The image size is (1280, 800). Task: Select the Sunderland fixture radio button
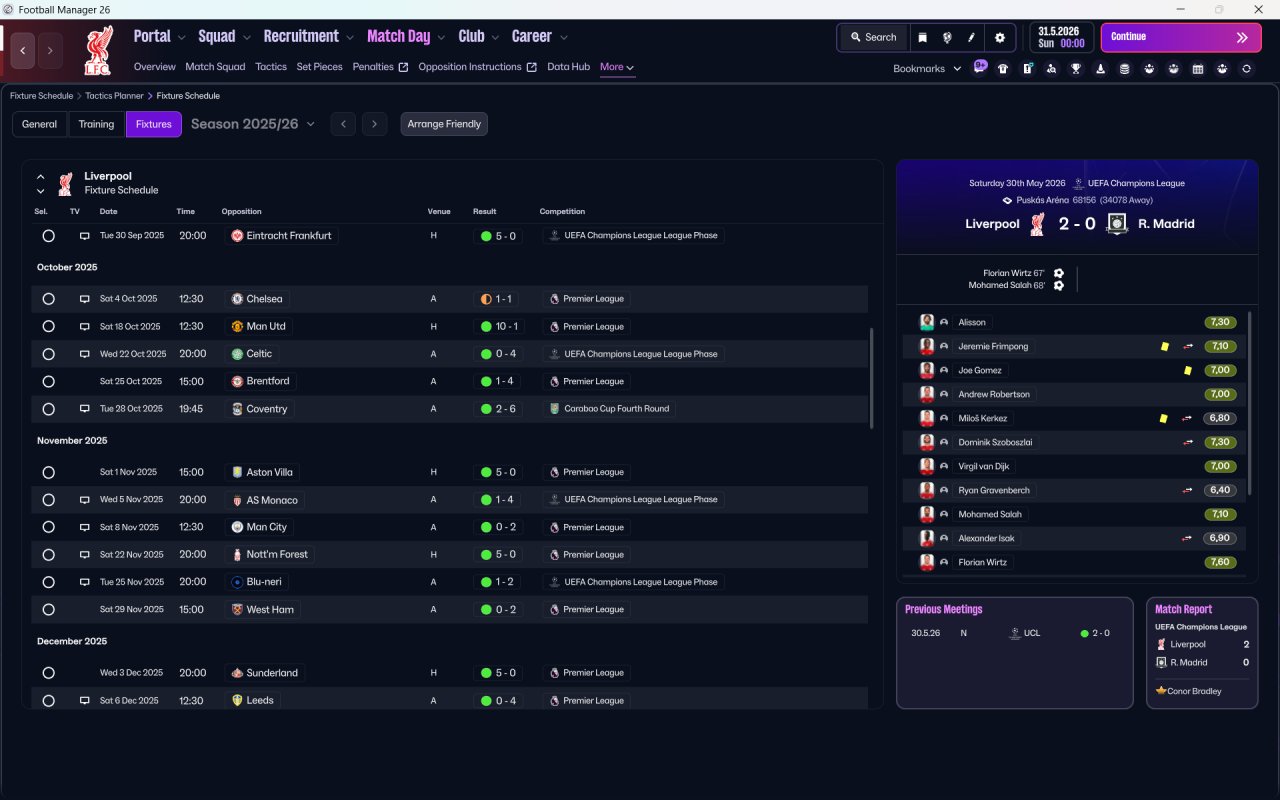coord(48,673)
